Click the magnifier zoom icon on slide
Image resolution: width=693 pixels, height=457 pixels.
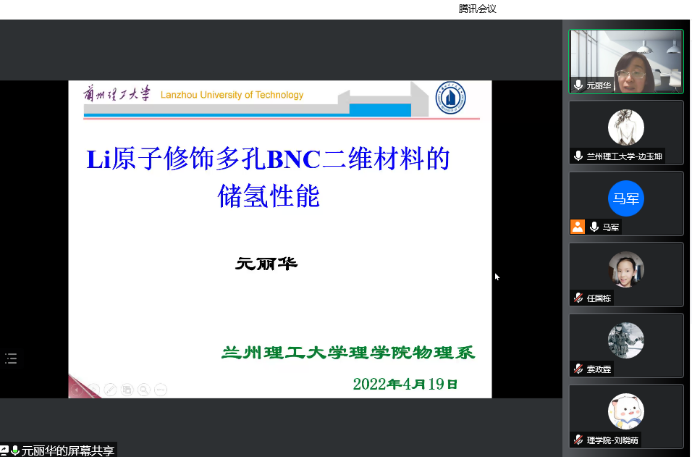click(144, 388)
